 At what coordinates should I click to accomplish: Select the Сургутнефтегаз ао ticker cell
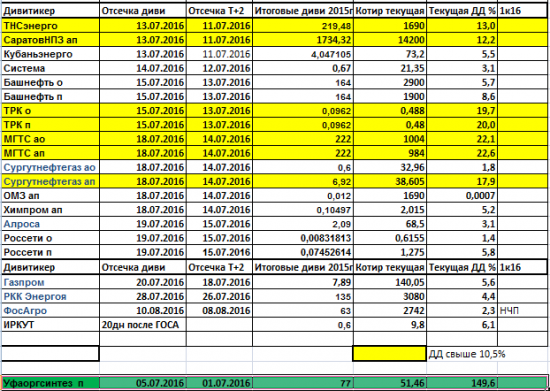click(x=51, y=167)
